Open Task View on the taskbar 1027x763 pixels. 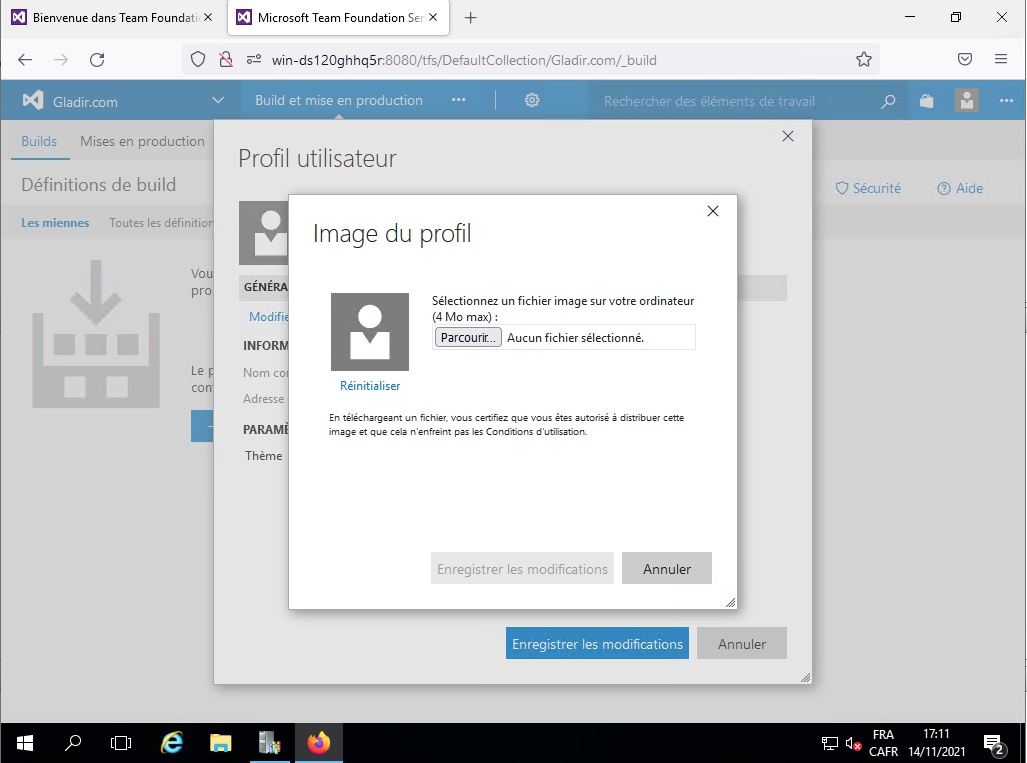point(121,743)
